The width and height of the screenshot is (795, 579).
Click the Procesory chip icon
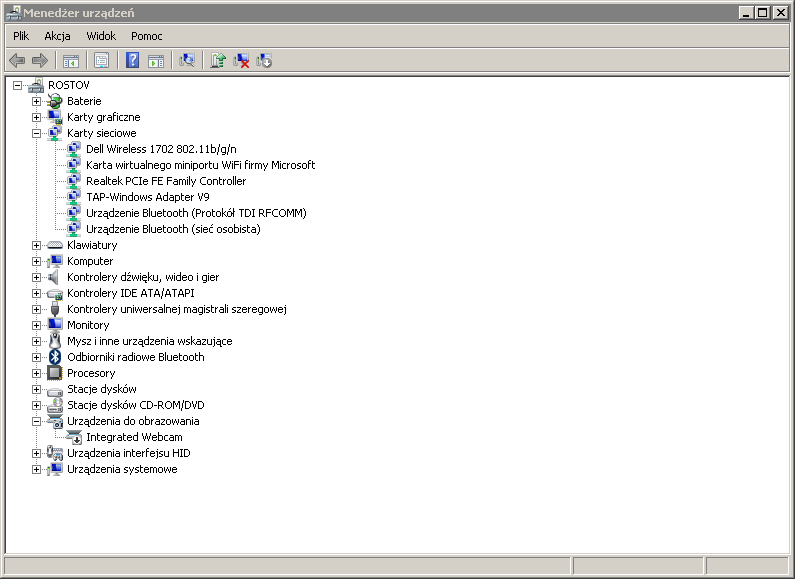(x=55, y=373)
